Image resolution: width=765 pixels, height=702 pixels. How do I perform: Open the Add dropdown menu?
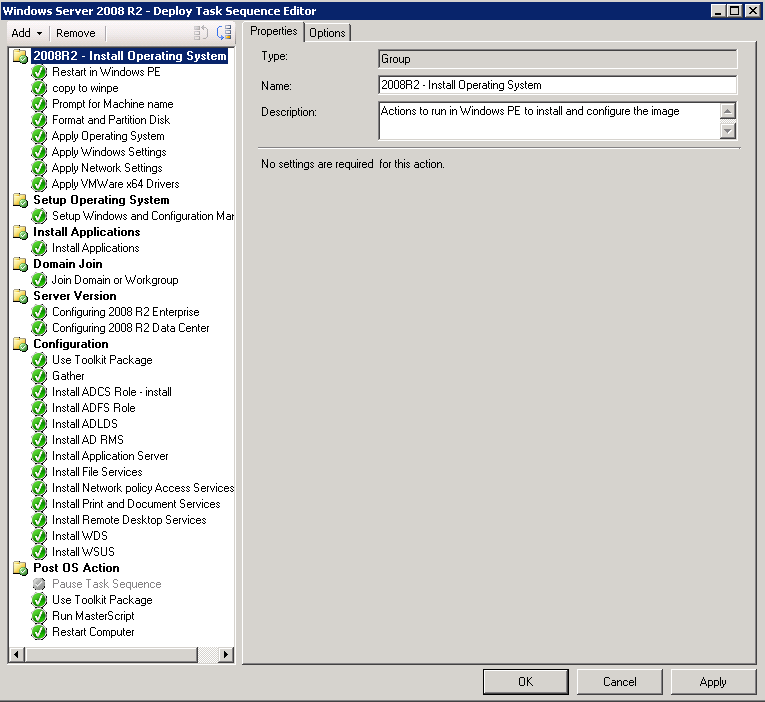[x=26, y=33]
